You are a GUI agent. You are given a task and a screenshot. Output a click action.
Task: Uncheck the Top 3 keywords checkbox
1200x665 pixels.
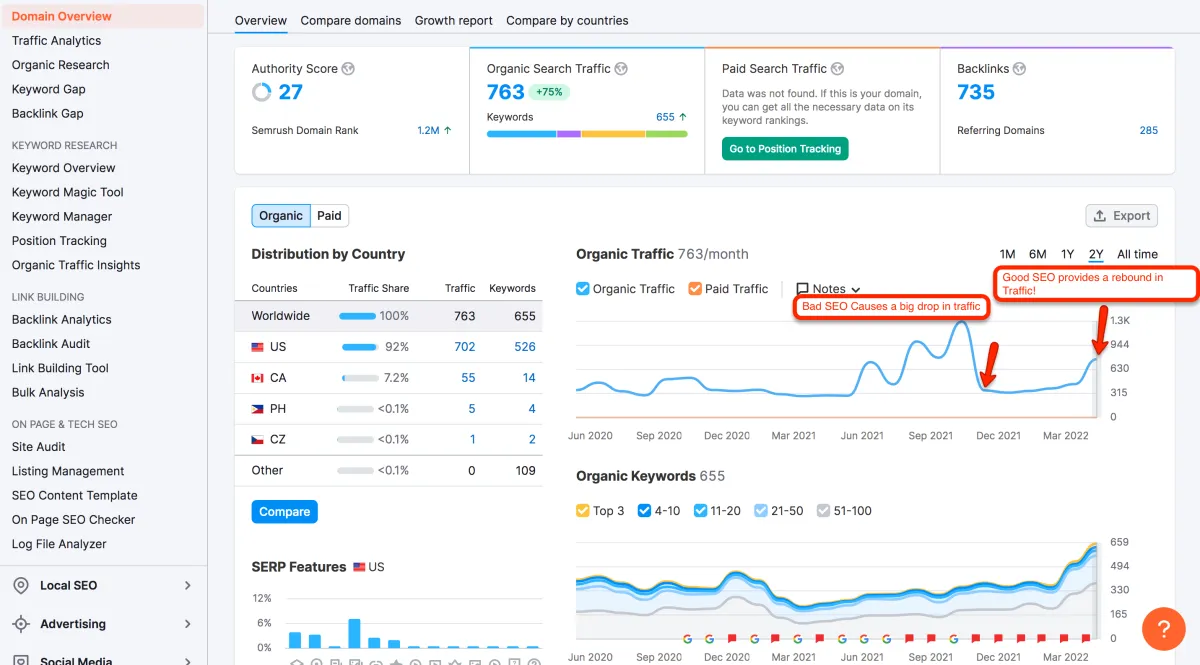[x=583, y=511]
